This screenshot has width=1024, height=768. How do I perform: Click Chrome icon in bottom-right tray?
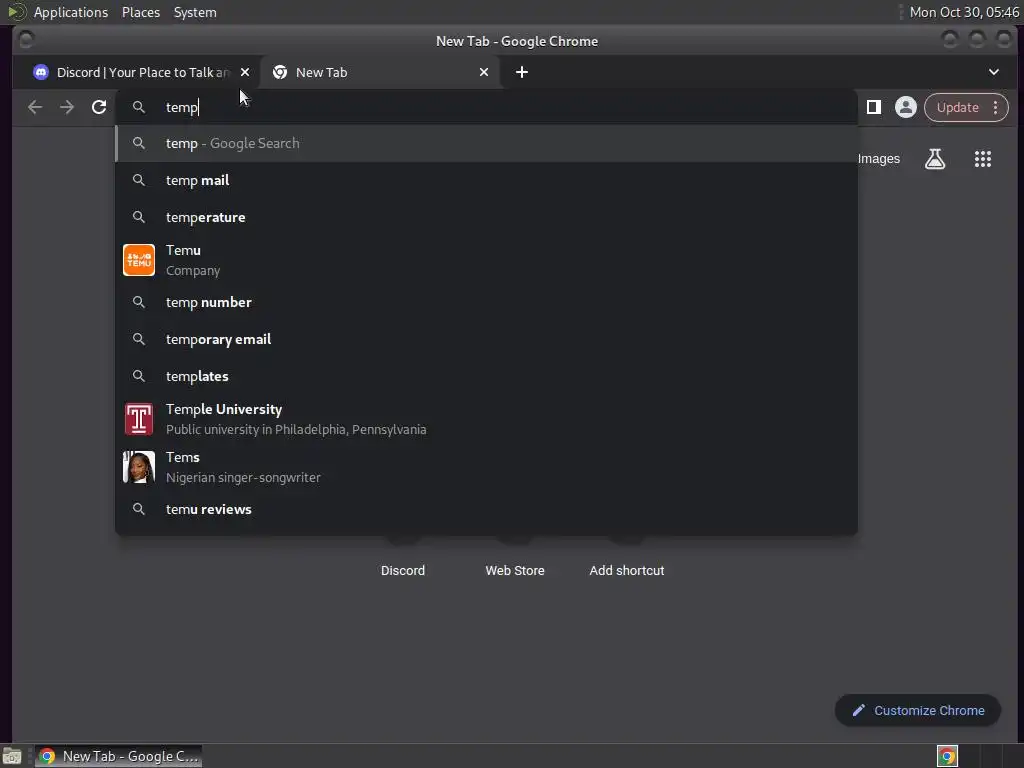click(x=947, y=756)
